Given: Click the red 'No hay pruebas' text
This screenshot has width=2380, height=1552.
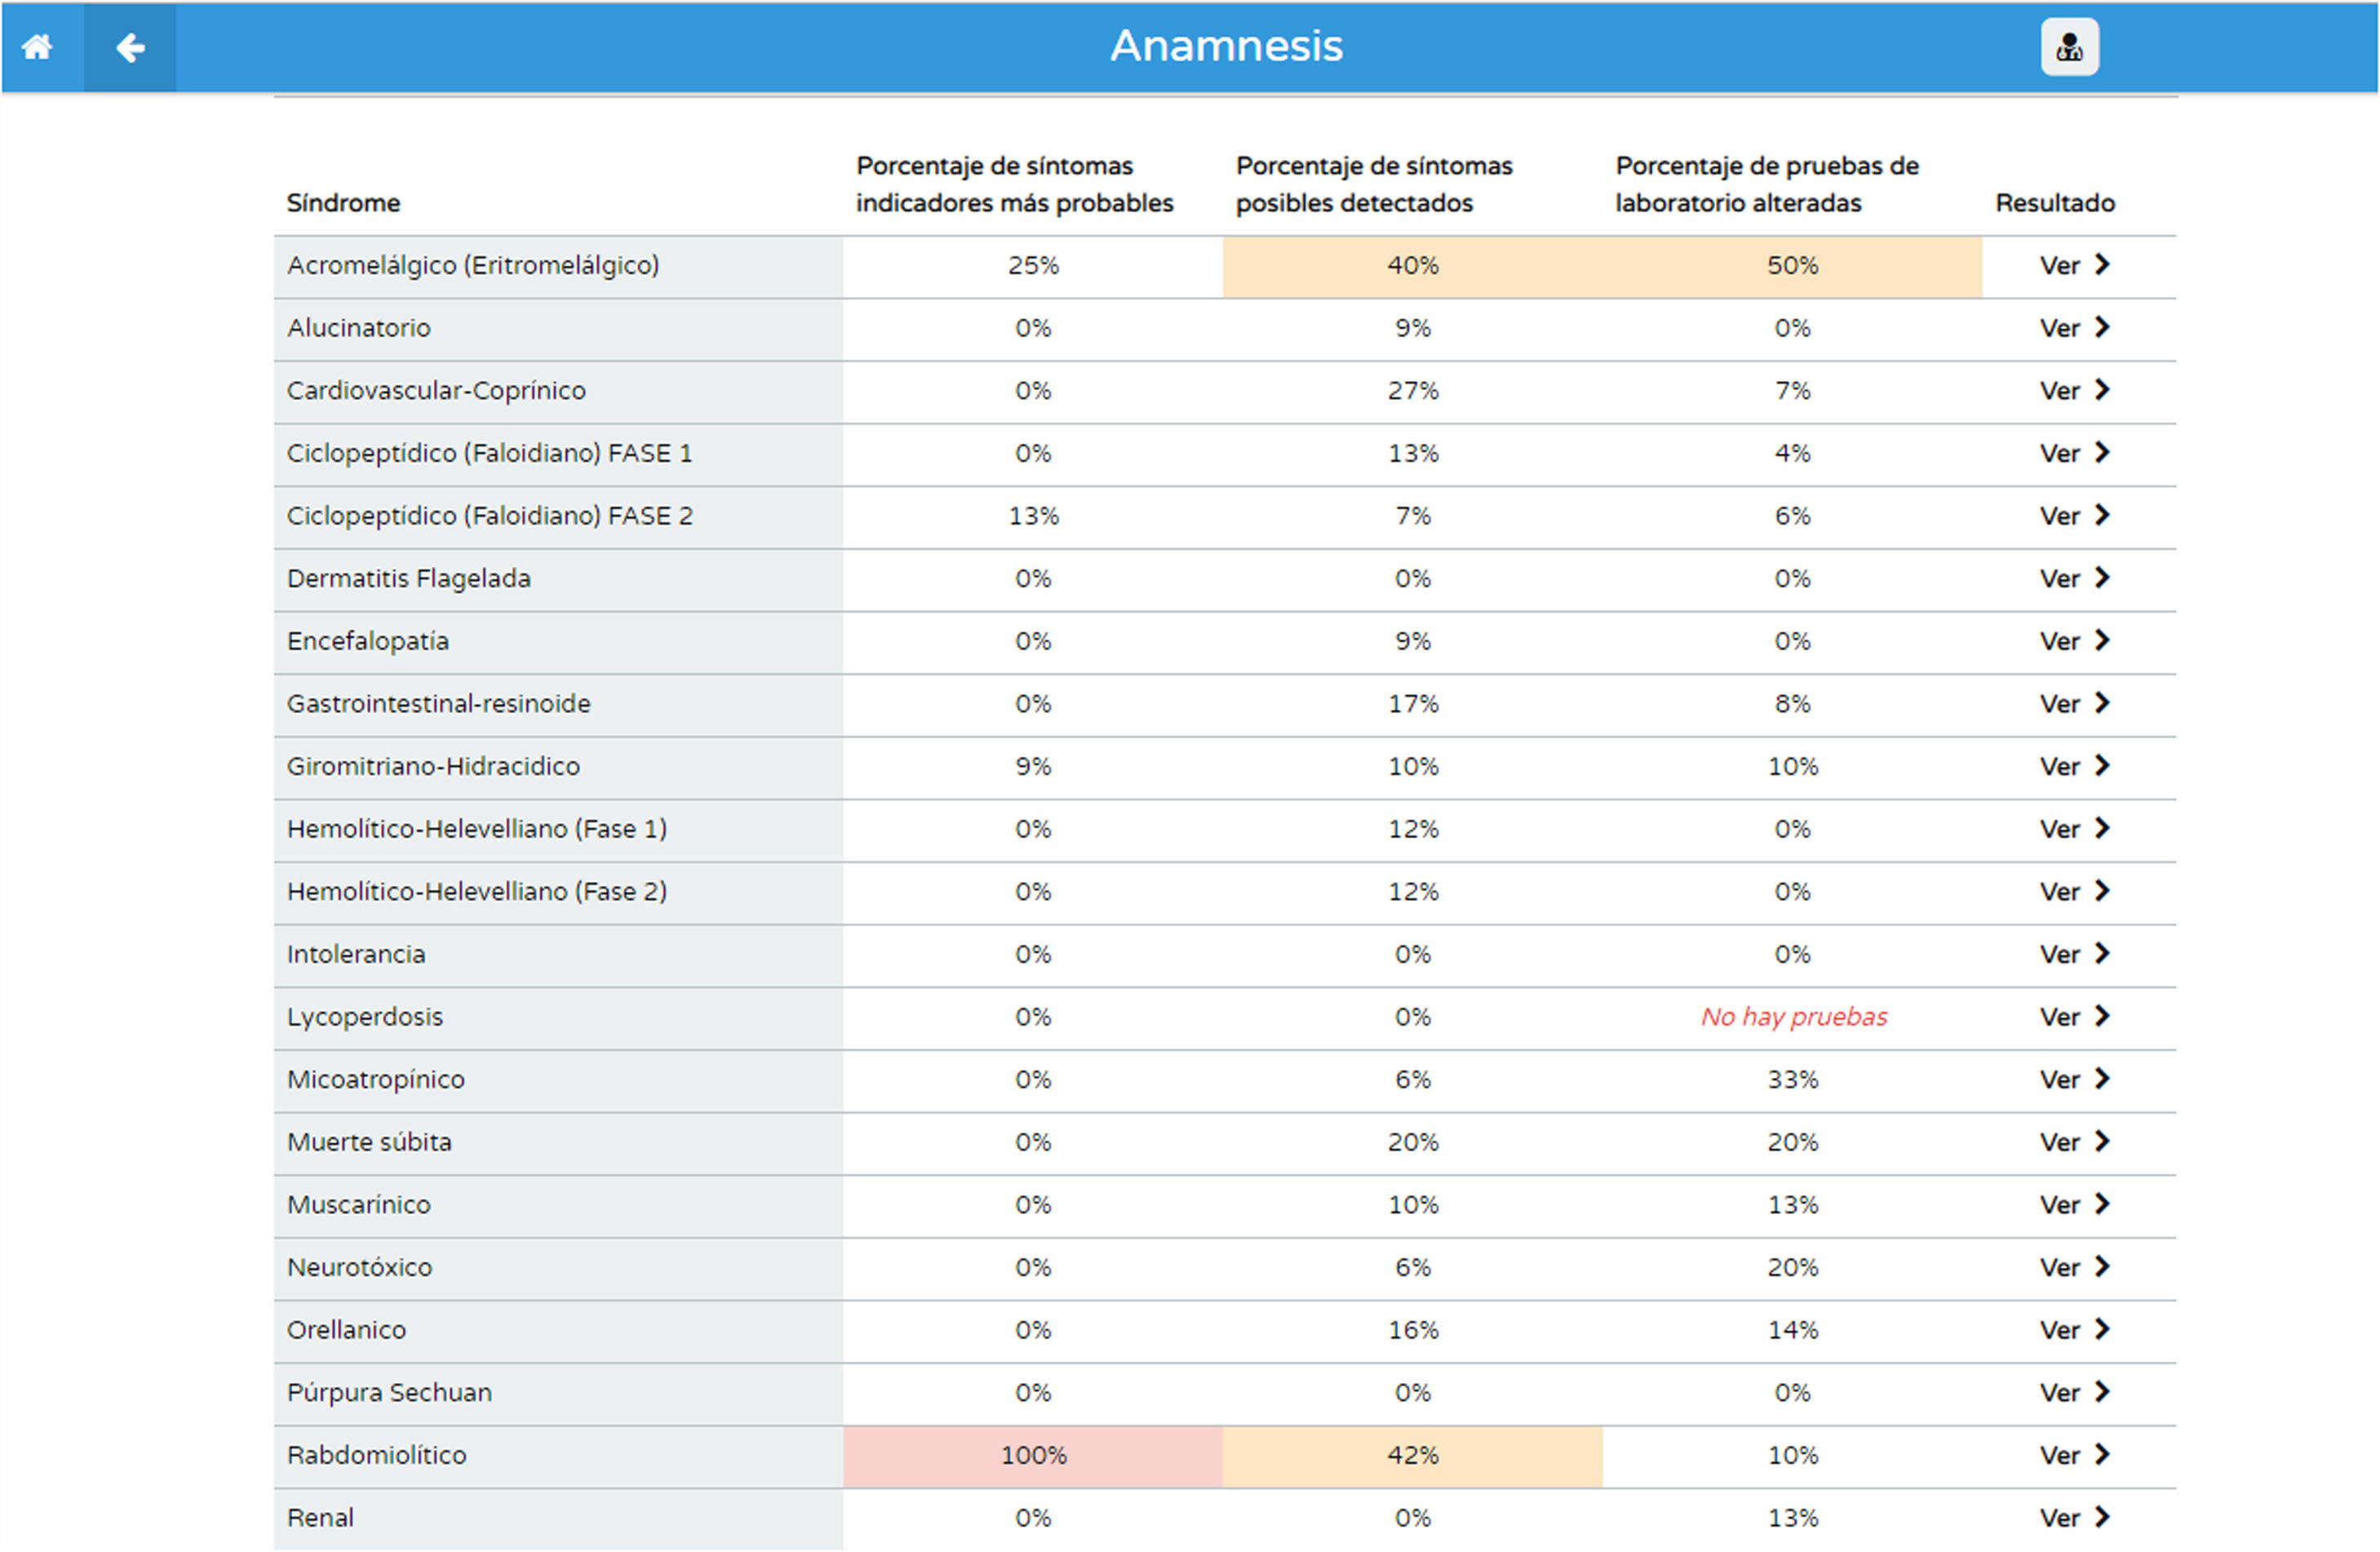Looking at the screenshot, I should (x=1794, y=1017).
